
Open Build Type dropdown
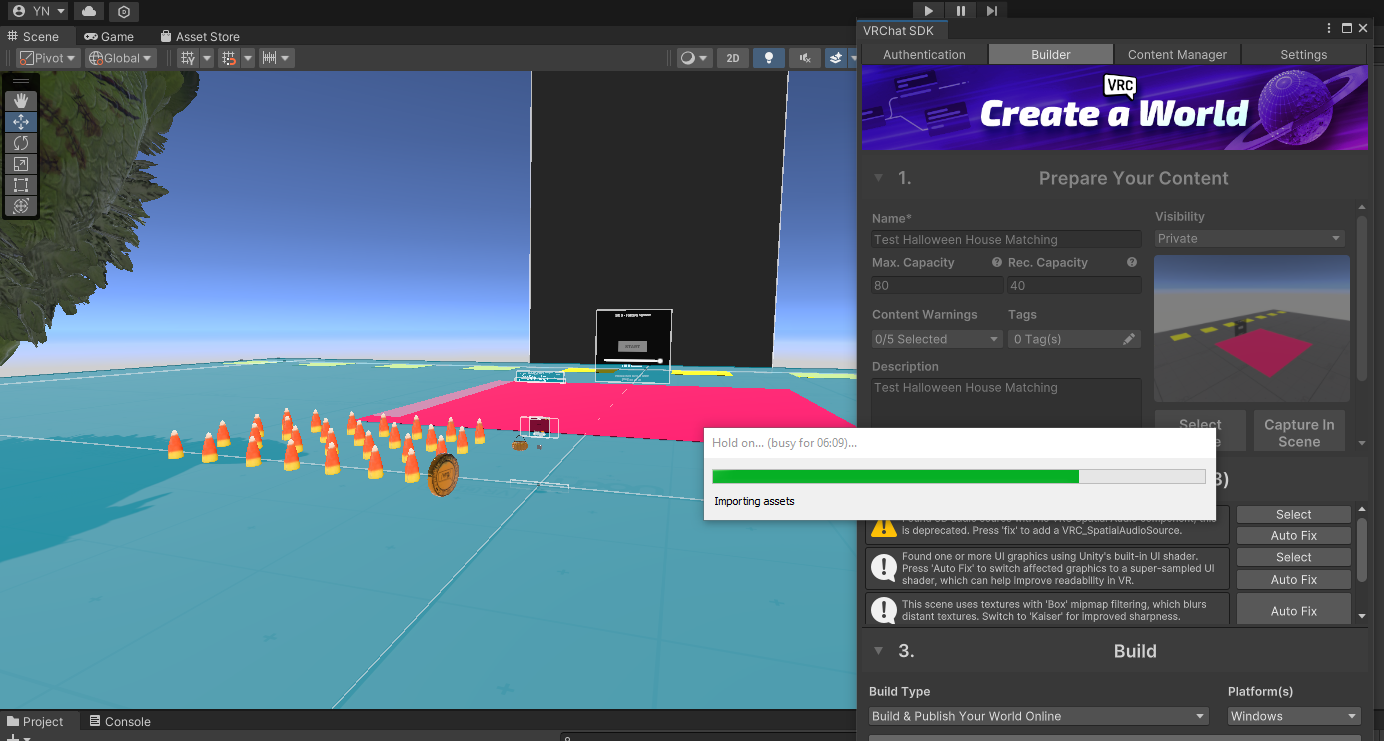[x=1039, y=716]
